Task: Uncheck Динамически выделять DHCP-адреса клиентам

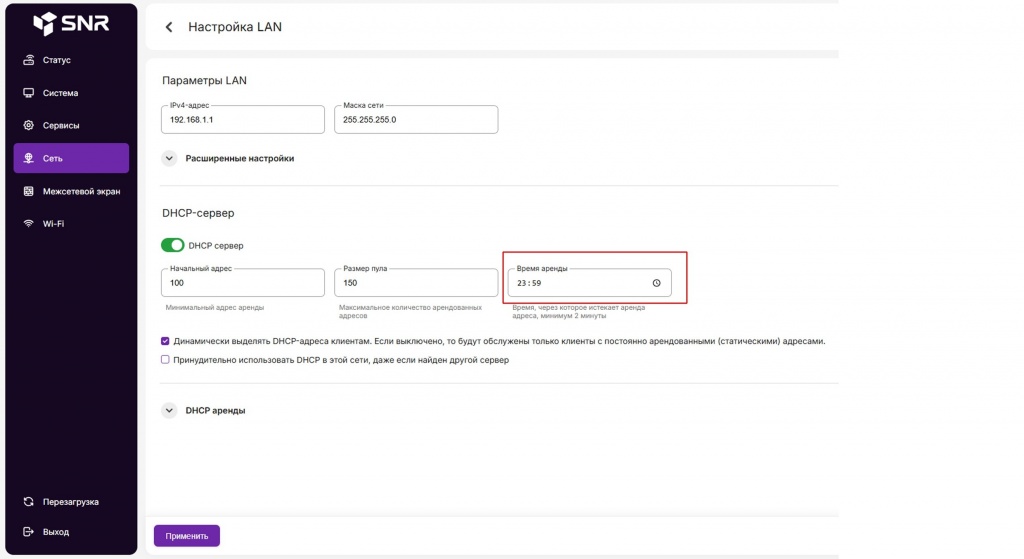Action: click(x=166, y=341)
